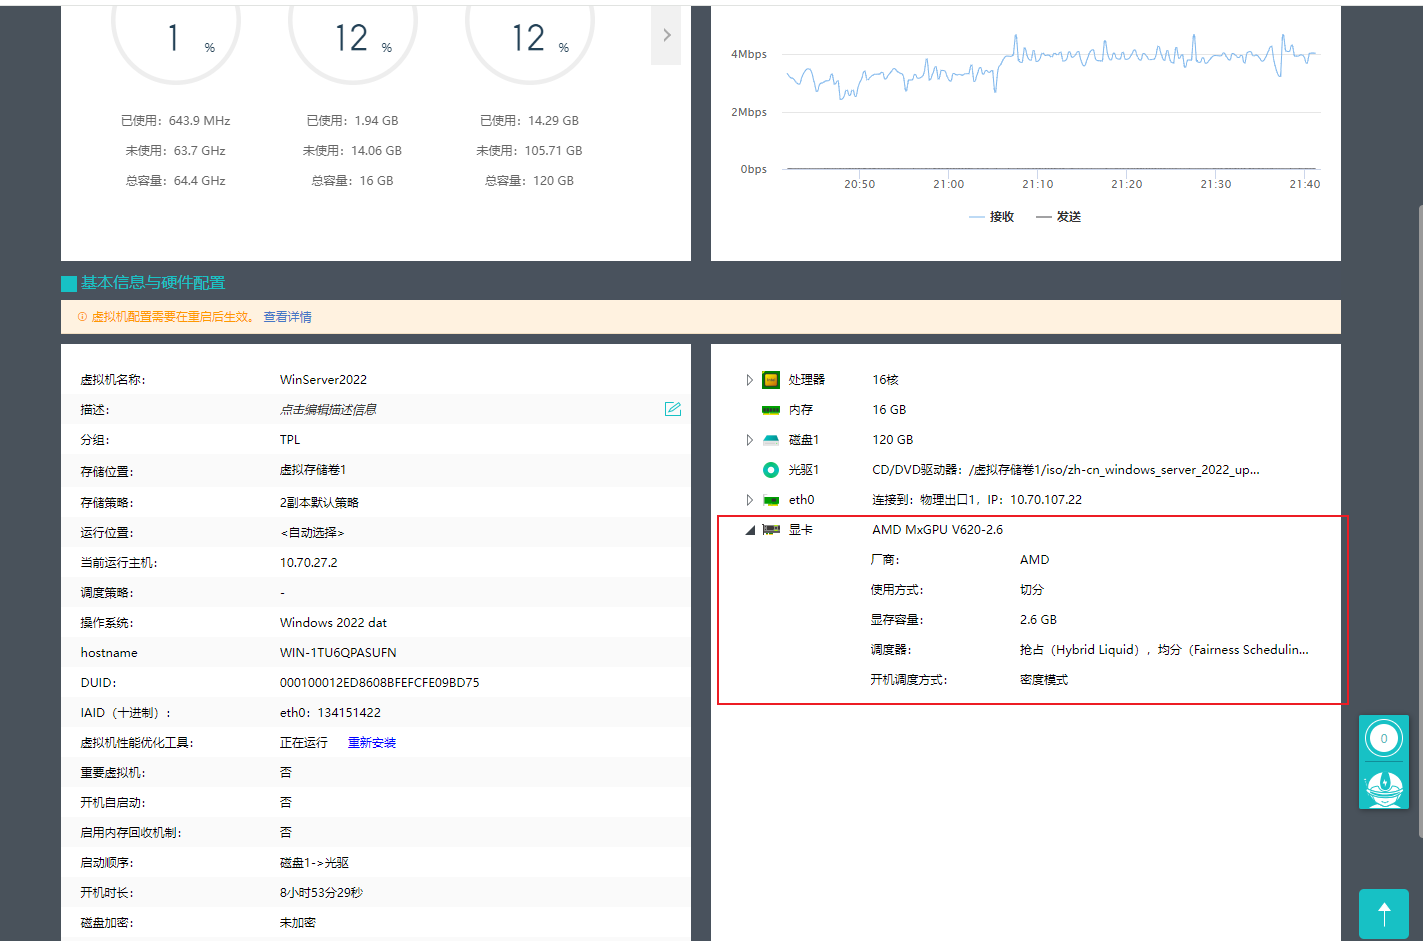Click the edit description pencil icon
Screen dimensions: 1423x941
pyautogui.click(x=673, y=409)
